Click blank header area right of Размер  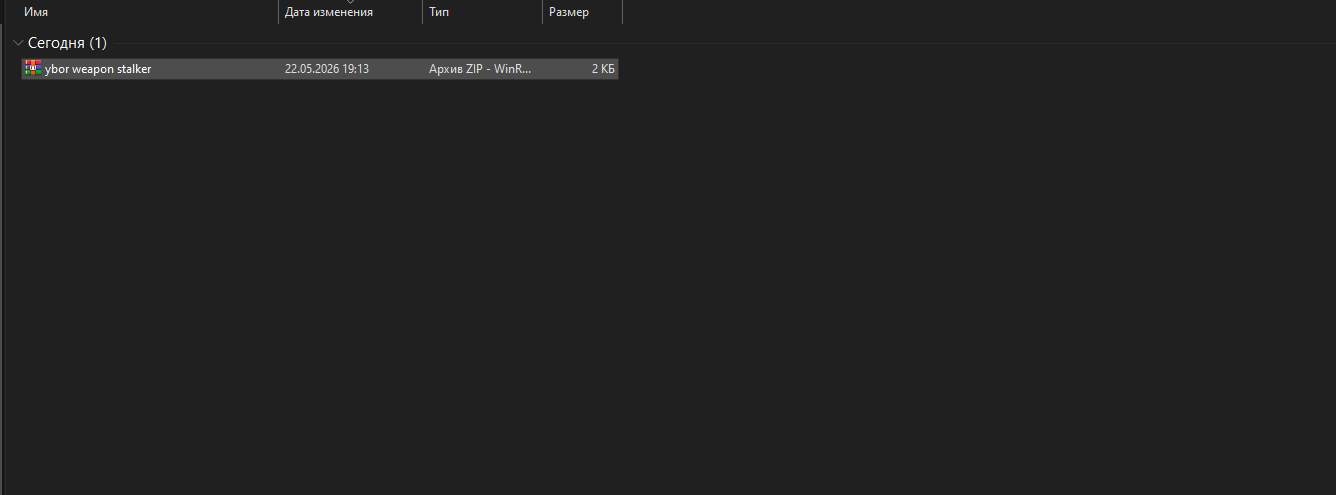pos(978,12)
